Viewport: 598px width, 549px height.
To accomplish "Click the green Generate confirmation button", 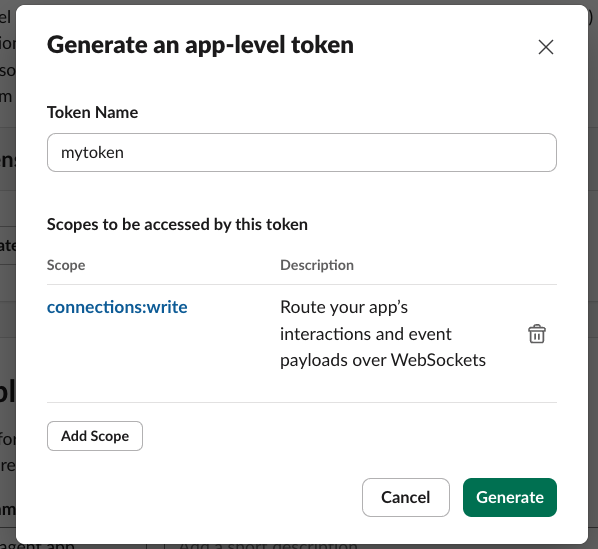I will [x=510, y=497].
